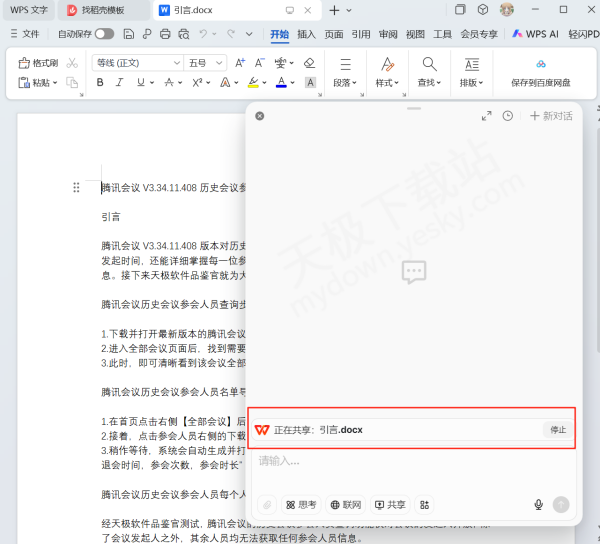
Task: Toggle the 思考 thinking mode
Action: coord(302,505)
